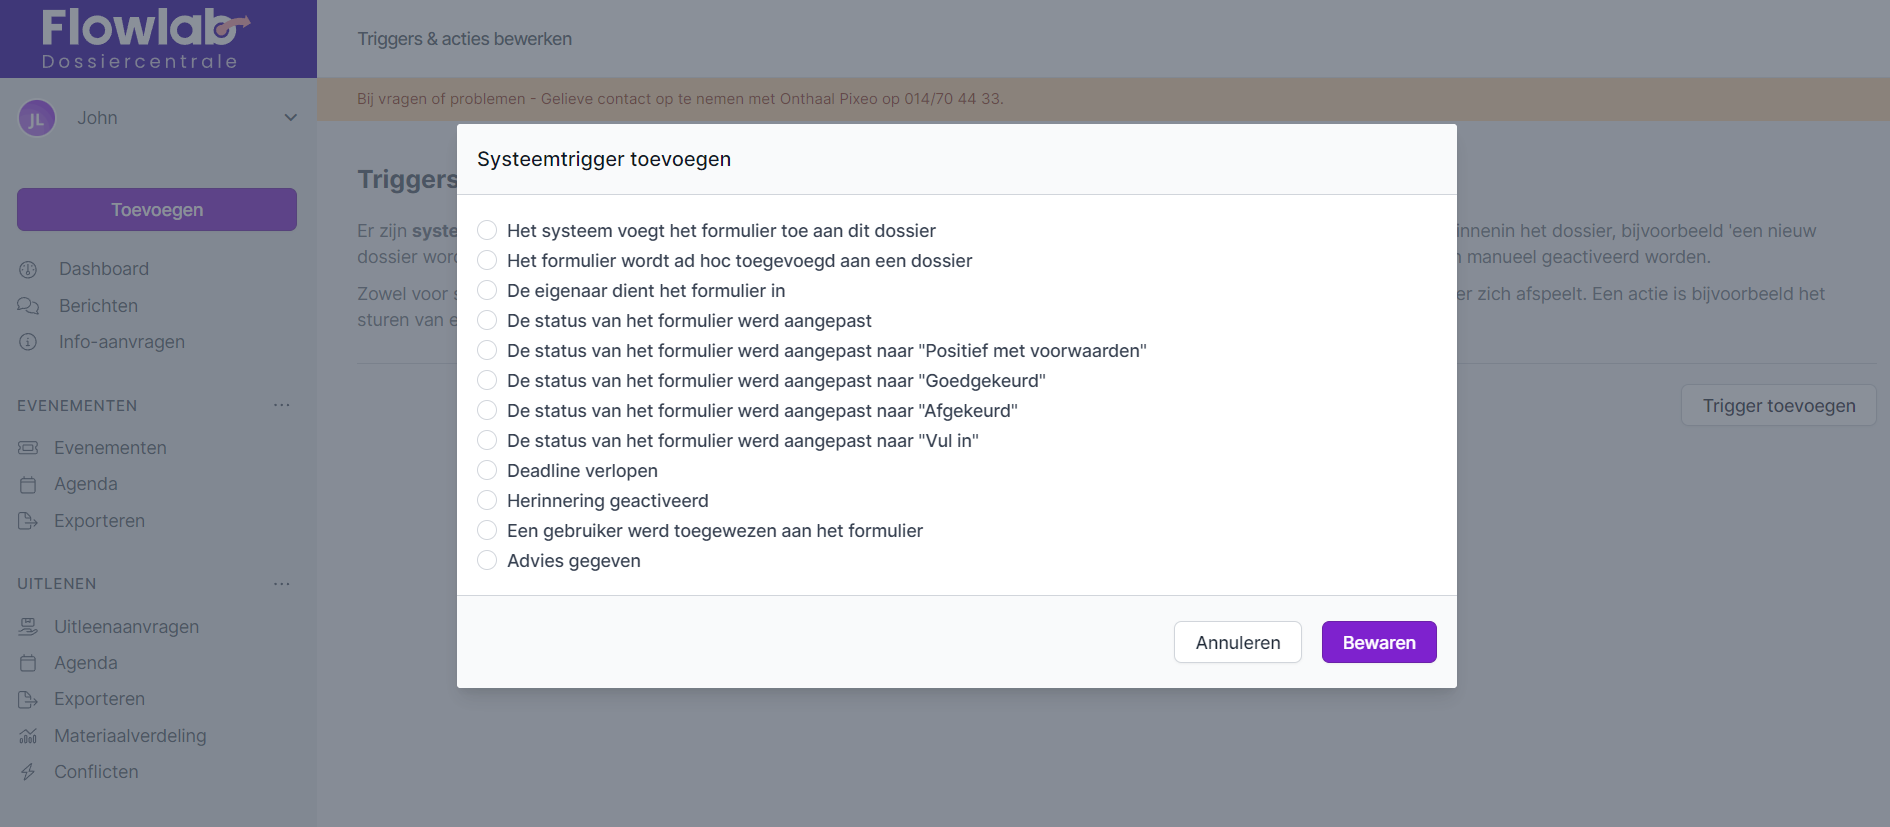Select 'De eigenaar dient het formulier in'

pyautogui.click(x=487, y=291)
